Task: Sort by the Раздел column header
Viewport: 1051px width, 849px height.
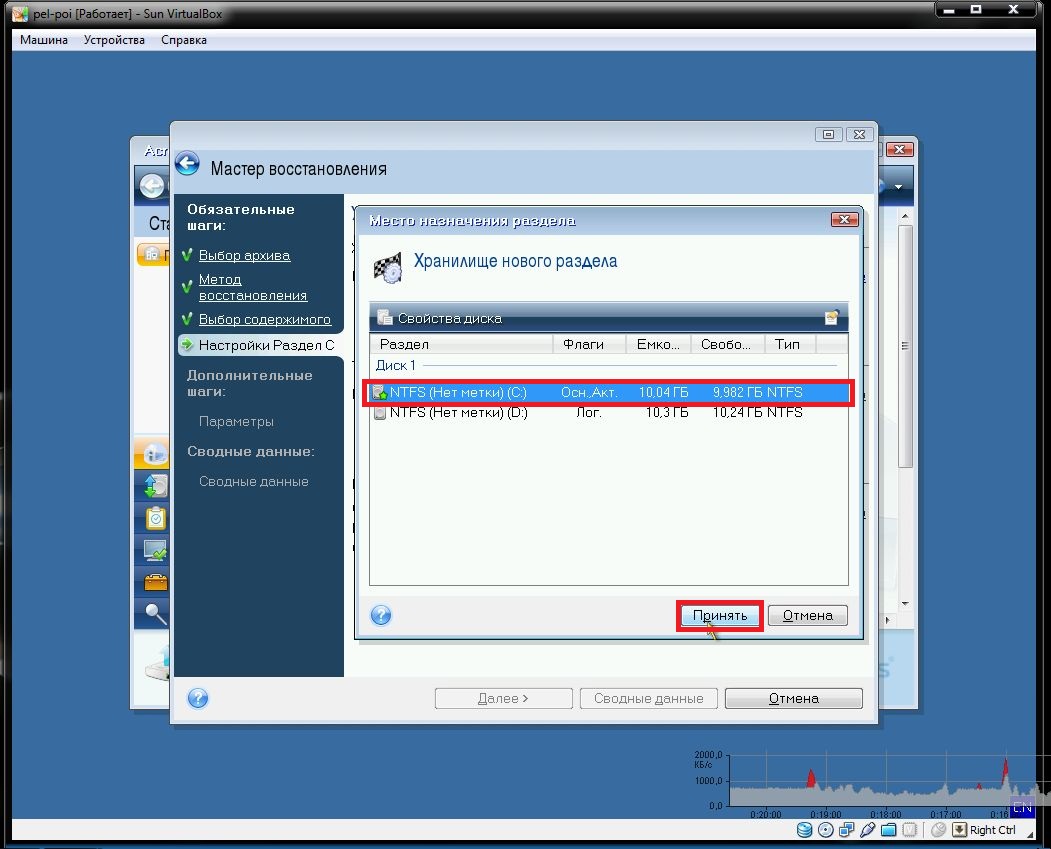Action: pos(461,344)
